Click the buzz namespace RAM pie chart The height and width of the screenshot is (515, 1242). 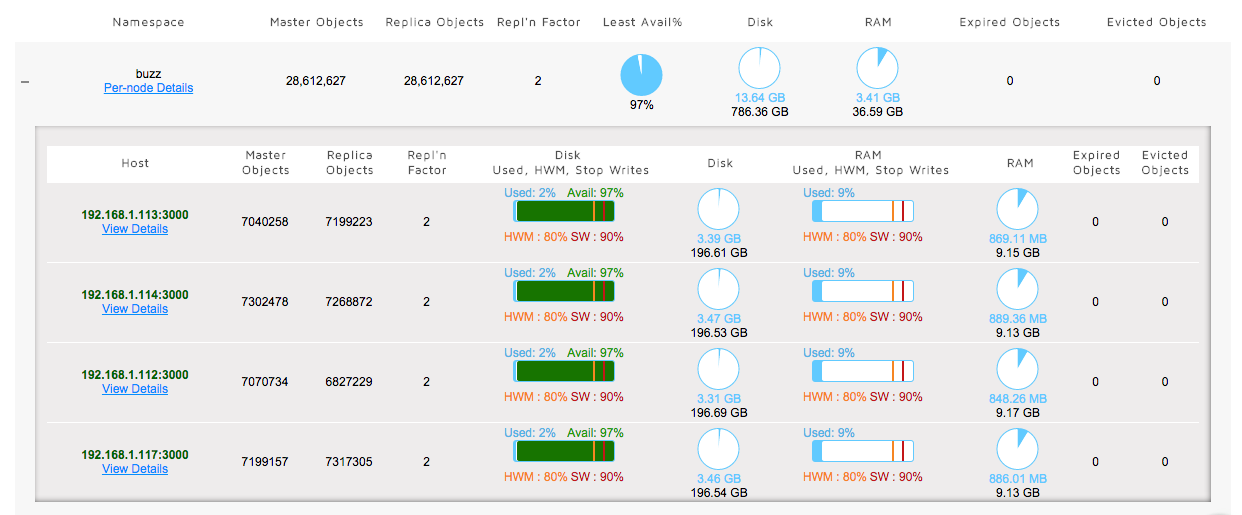pos(877,69)
